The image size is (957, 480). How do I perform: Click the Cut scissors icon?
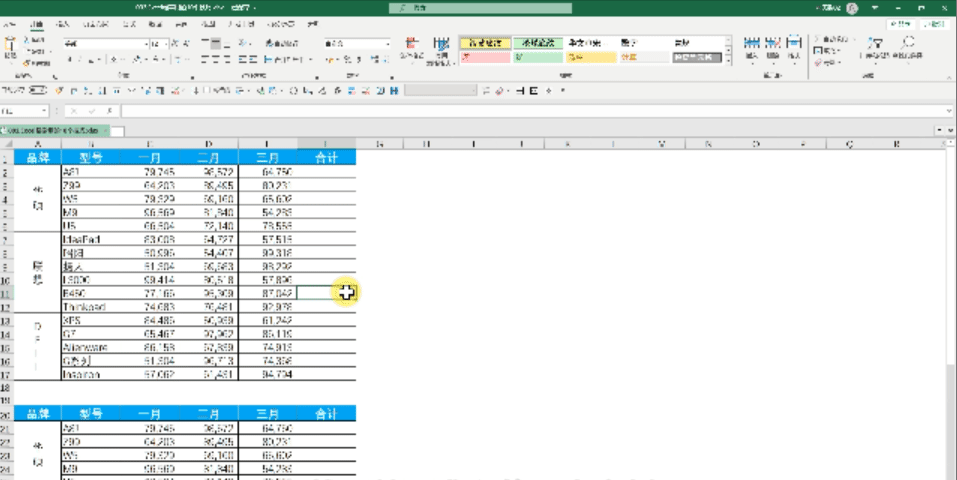coord(26,40)
